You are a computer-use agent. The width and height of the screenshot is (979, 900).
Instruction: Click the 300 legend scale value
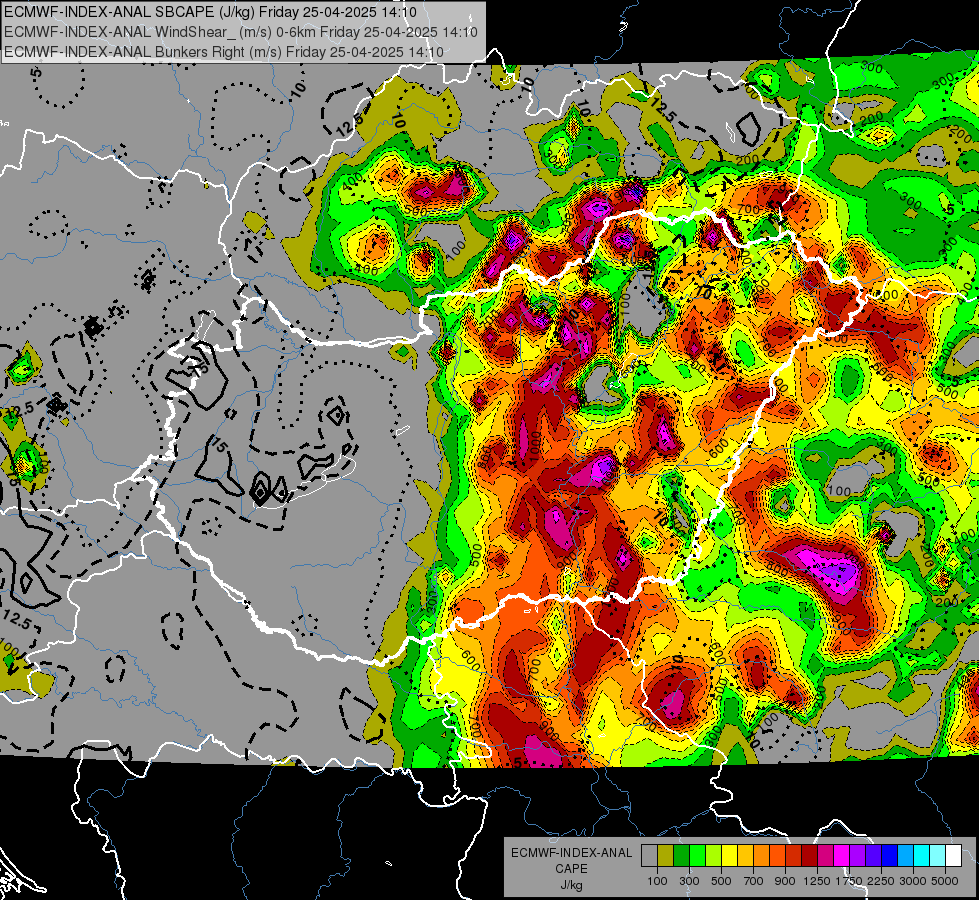point(689,881)
